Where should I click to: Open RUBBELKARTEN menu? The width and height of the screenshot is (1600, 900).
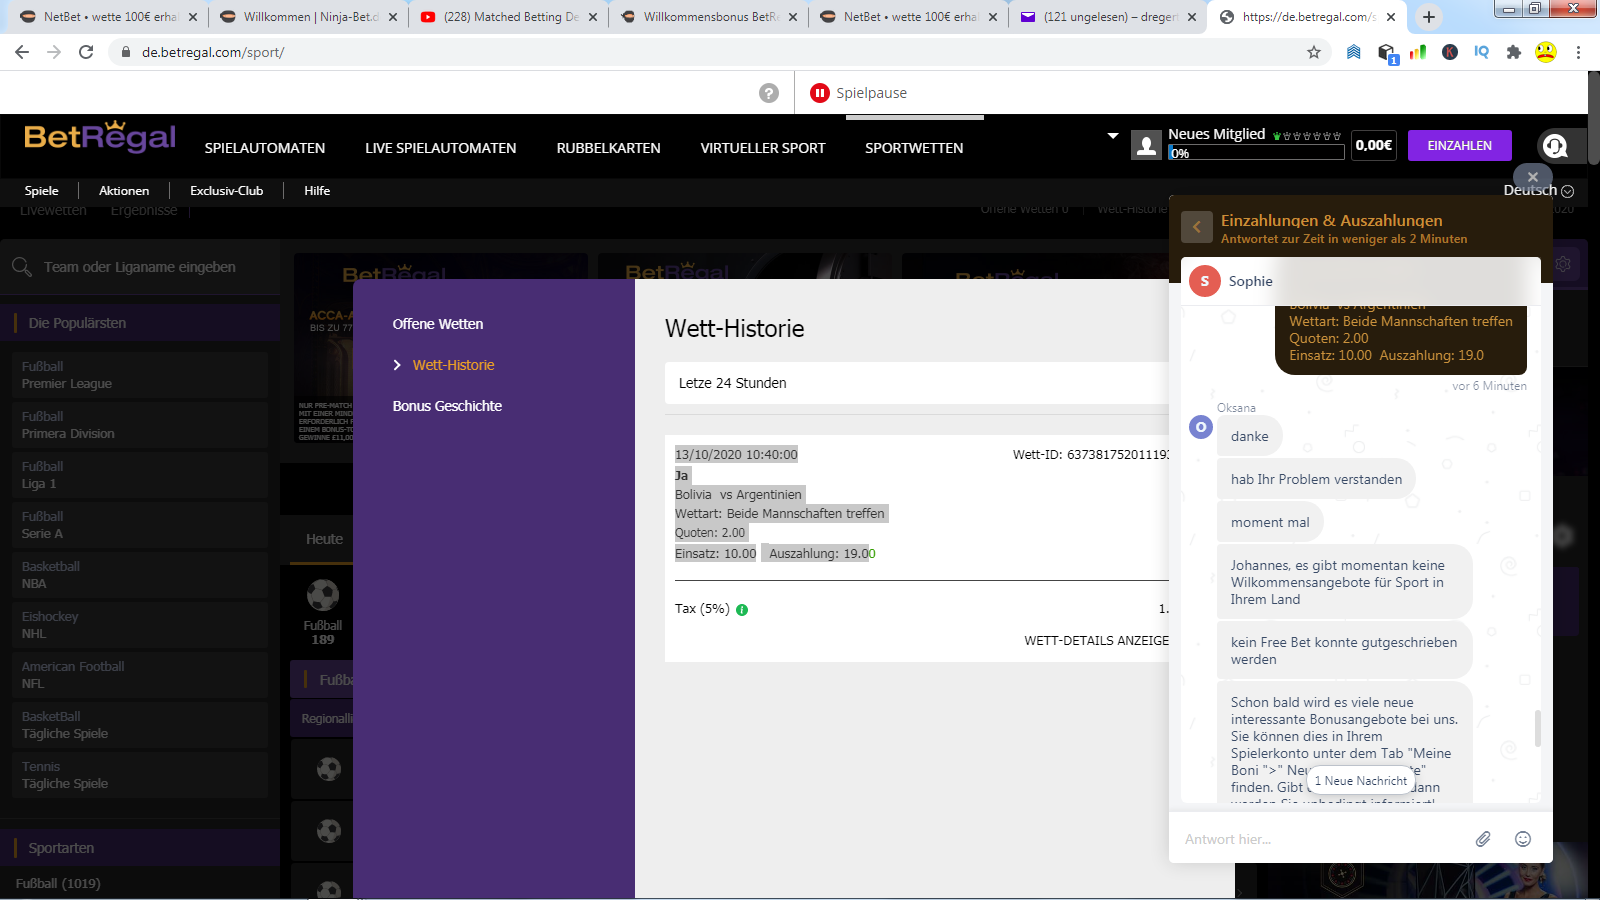click(609, 148)
